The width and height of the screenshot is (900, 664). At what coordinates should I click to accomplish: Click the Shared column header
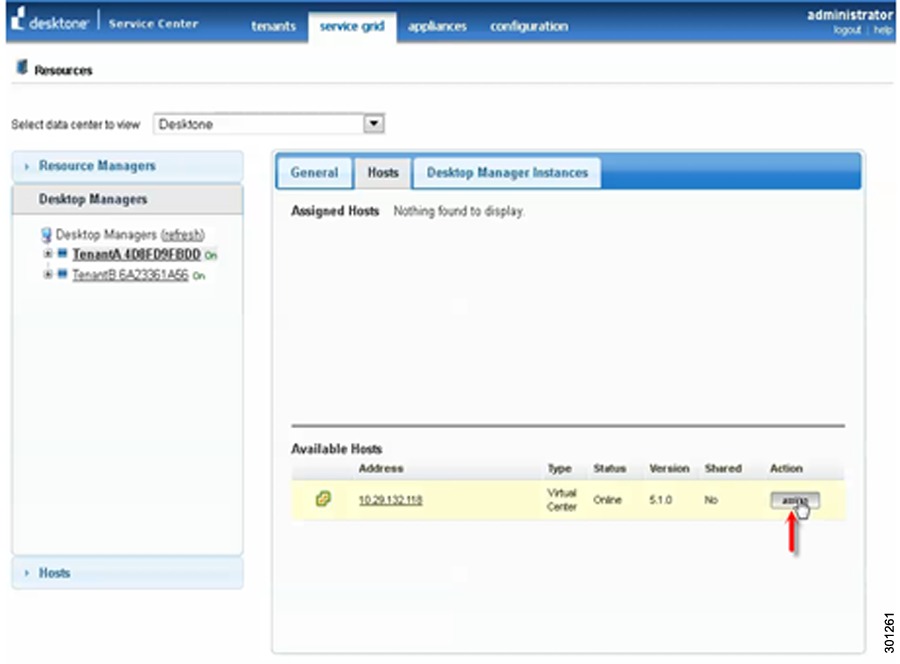pyautogui.click(x=723, y=468)
